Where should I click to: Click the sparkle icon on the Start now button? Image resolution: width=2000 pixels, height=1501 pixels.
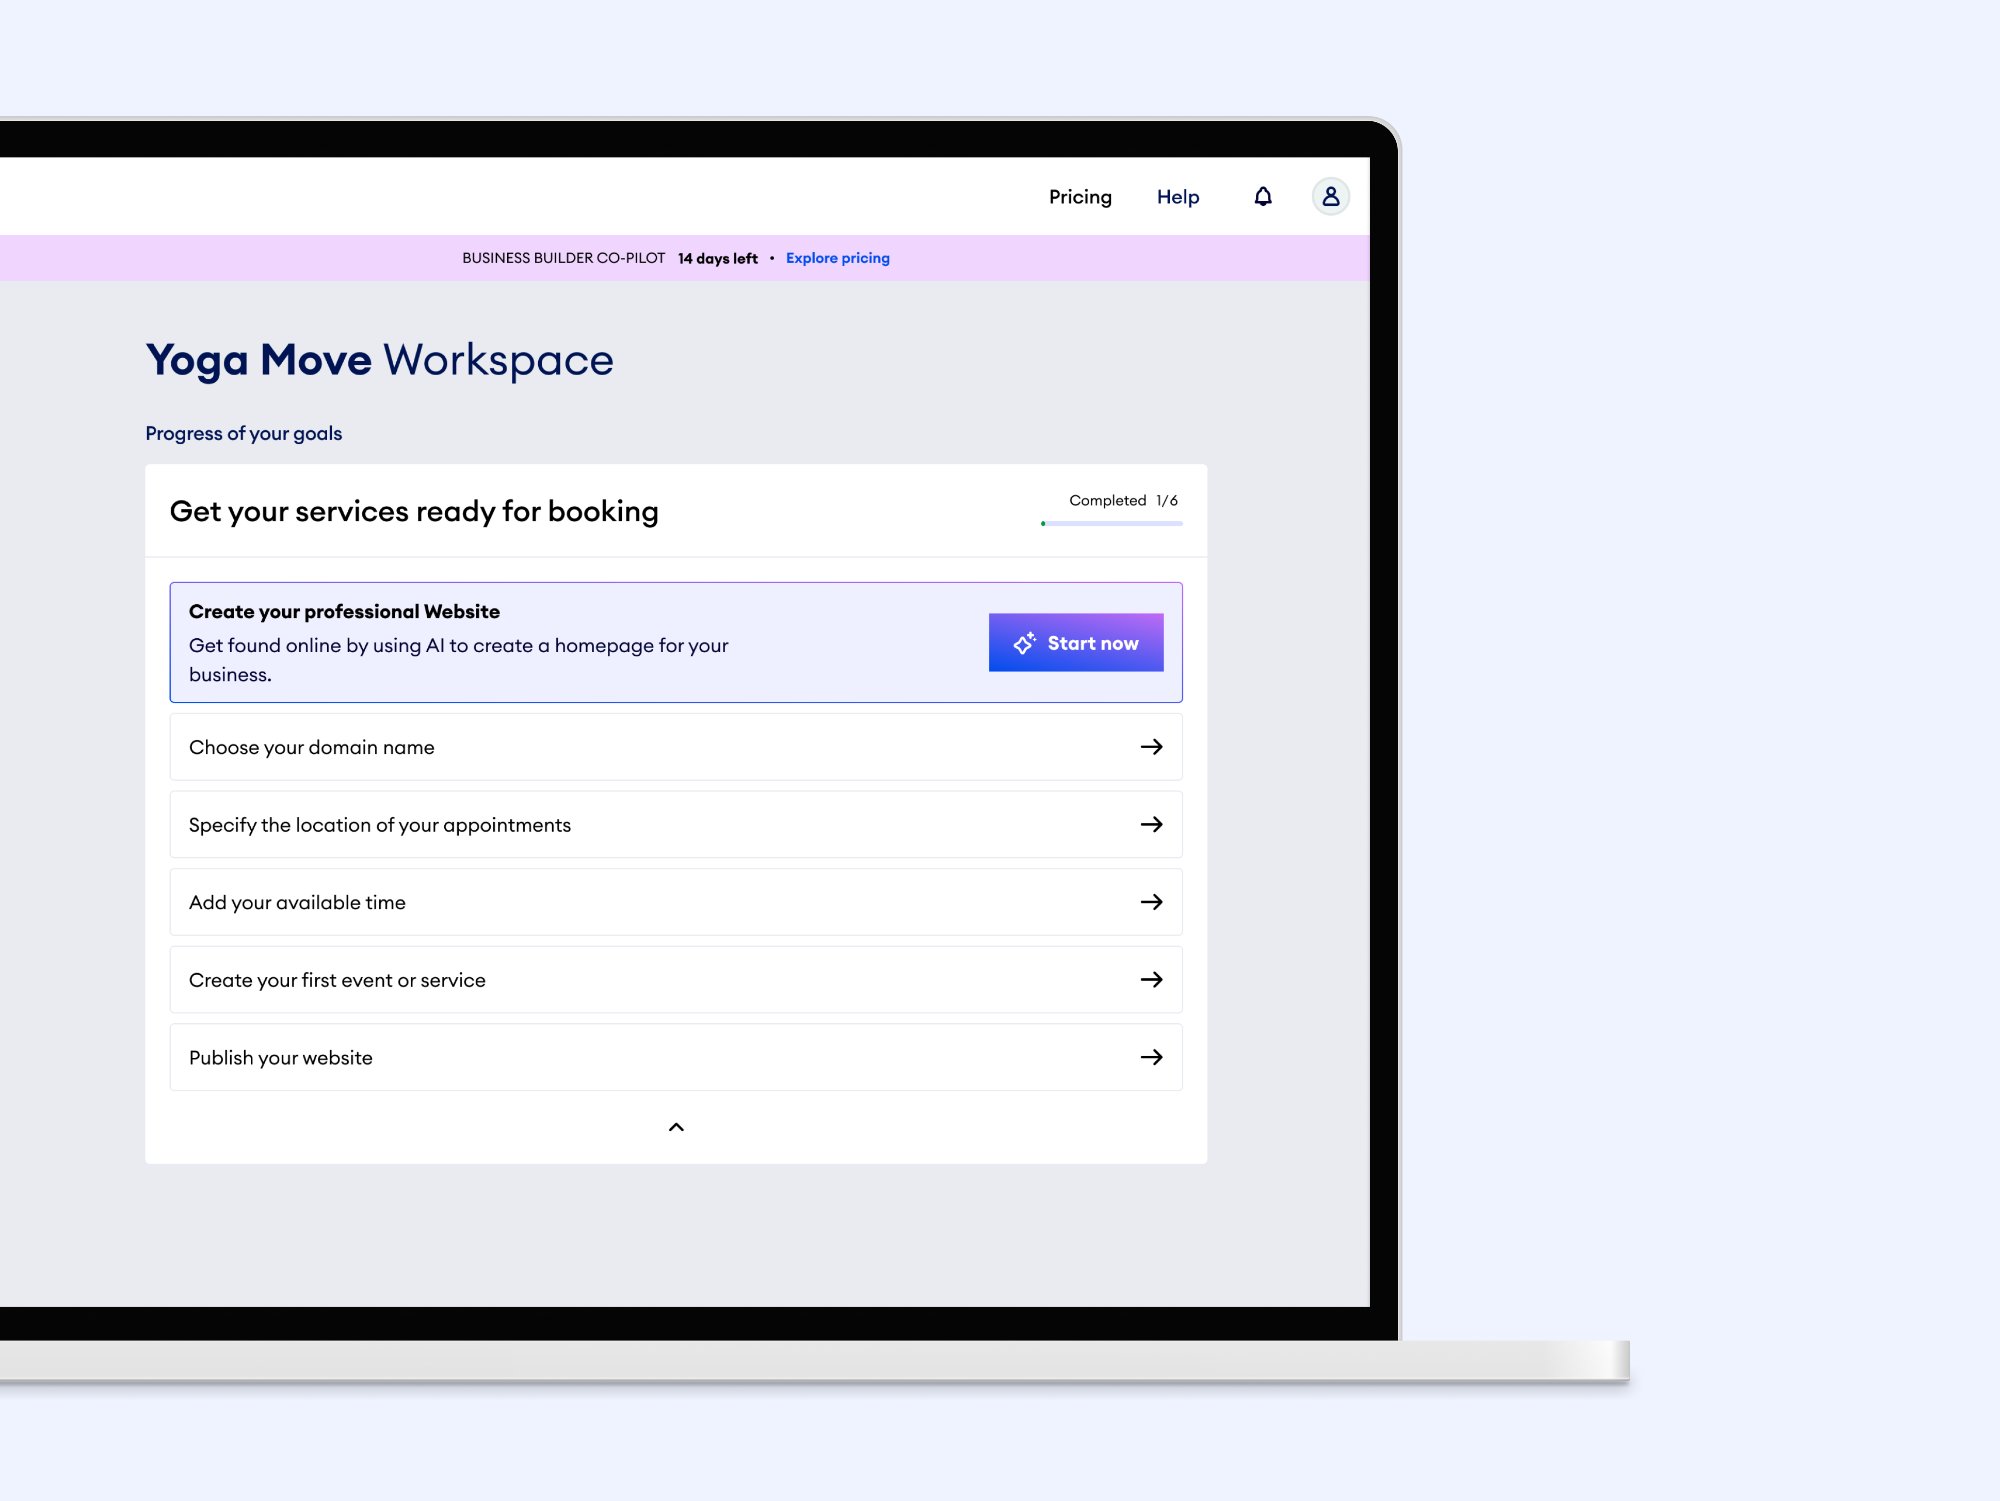pyautogui.click(x=1024, y=643)
